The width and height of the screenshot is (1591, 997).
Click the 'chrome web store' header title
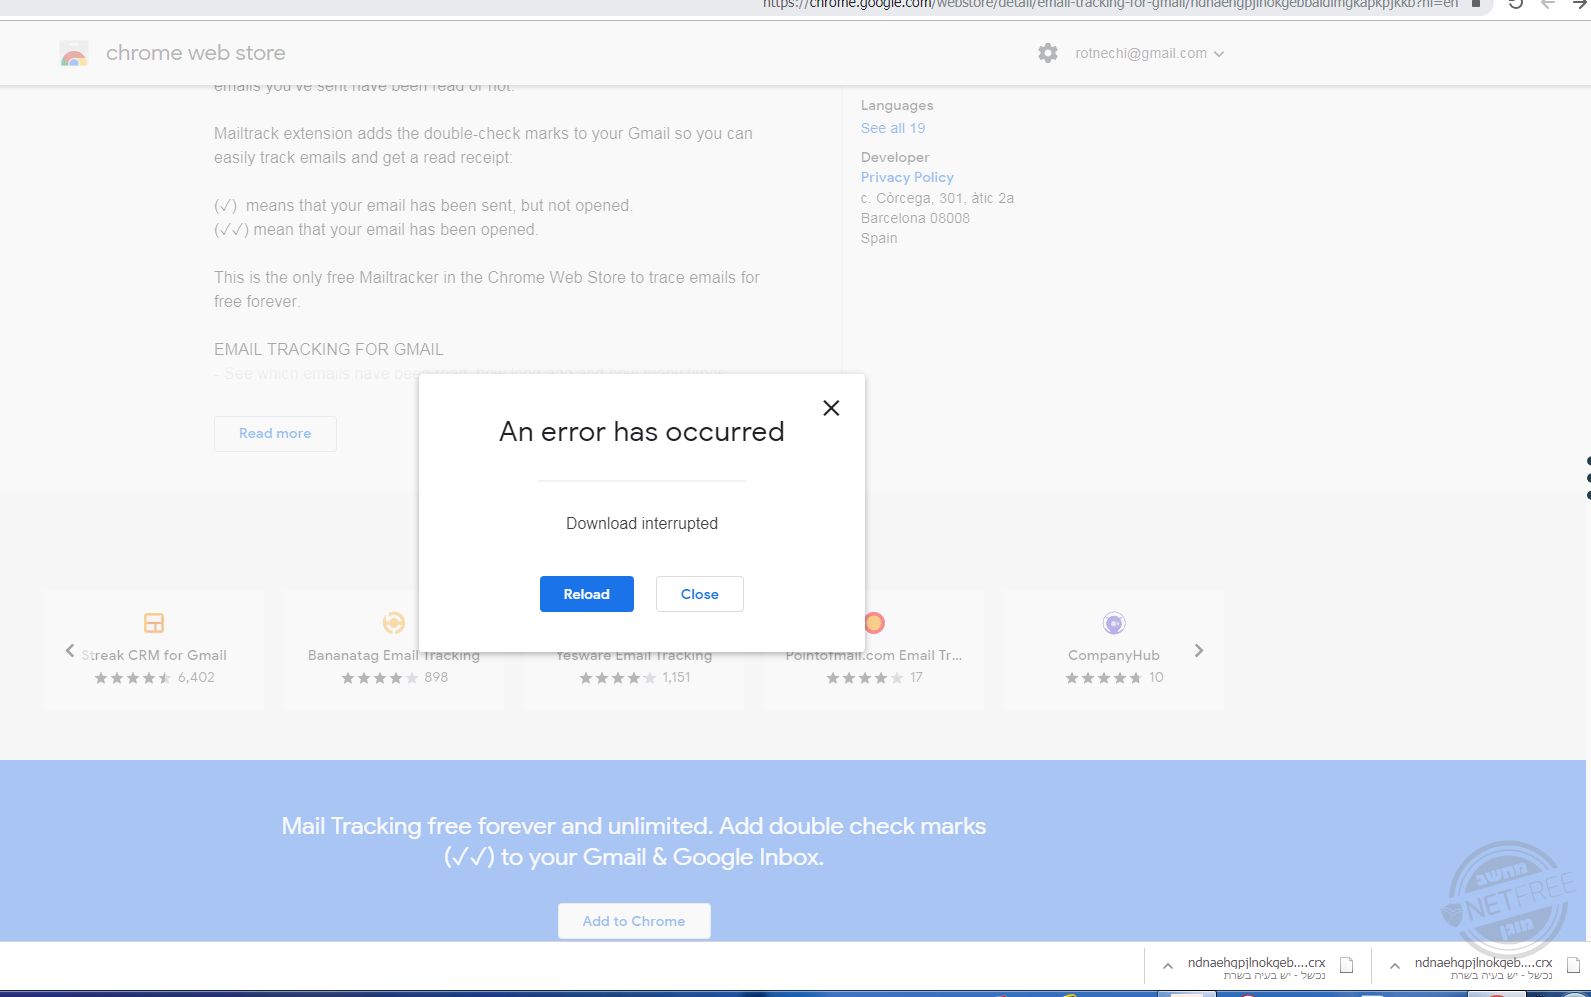(x=196, y=53)
